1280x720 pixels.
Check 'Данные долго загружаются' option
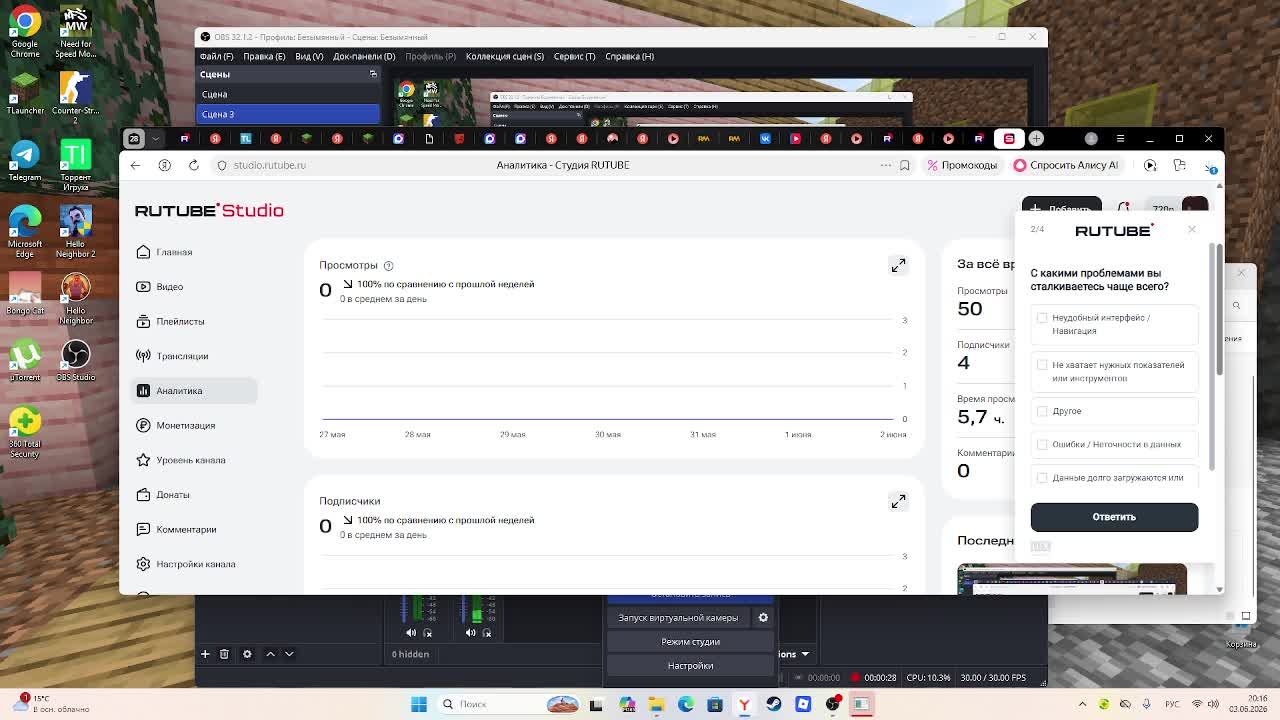1042,478
